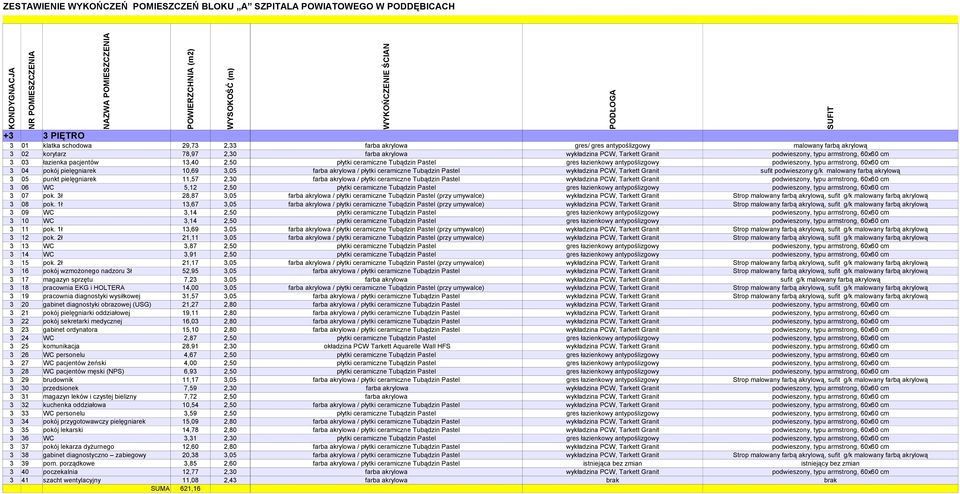Select the area value '20,38'
This screenshot has height=494, width=960.
(x=190, y=455)
